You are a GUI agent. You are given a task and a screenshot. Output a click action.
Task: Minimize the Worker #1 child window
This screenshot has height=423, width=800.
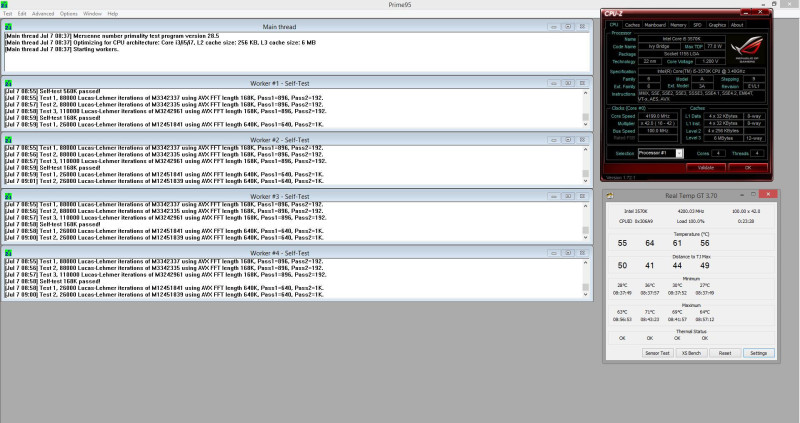(x=554, y=83)
